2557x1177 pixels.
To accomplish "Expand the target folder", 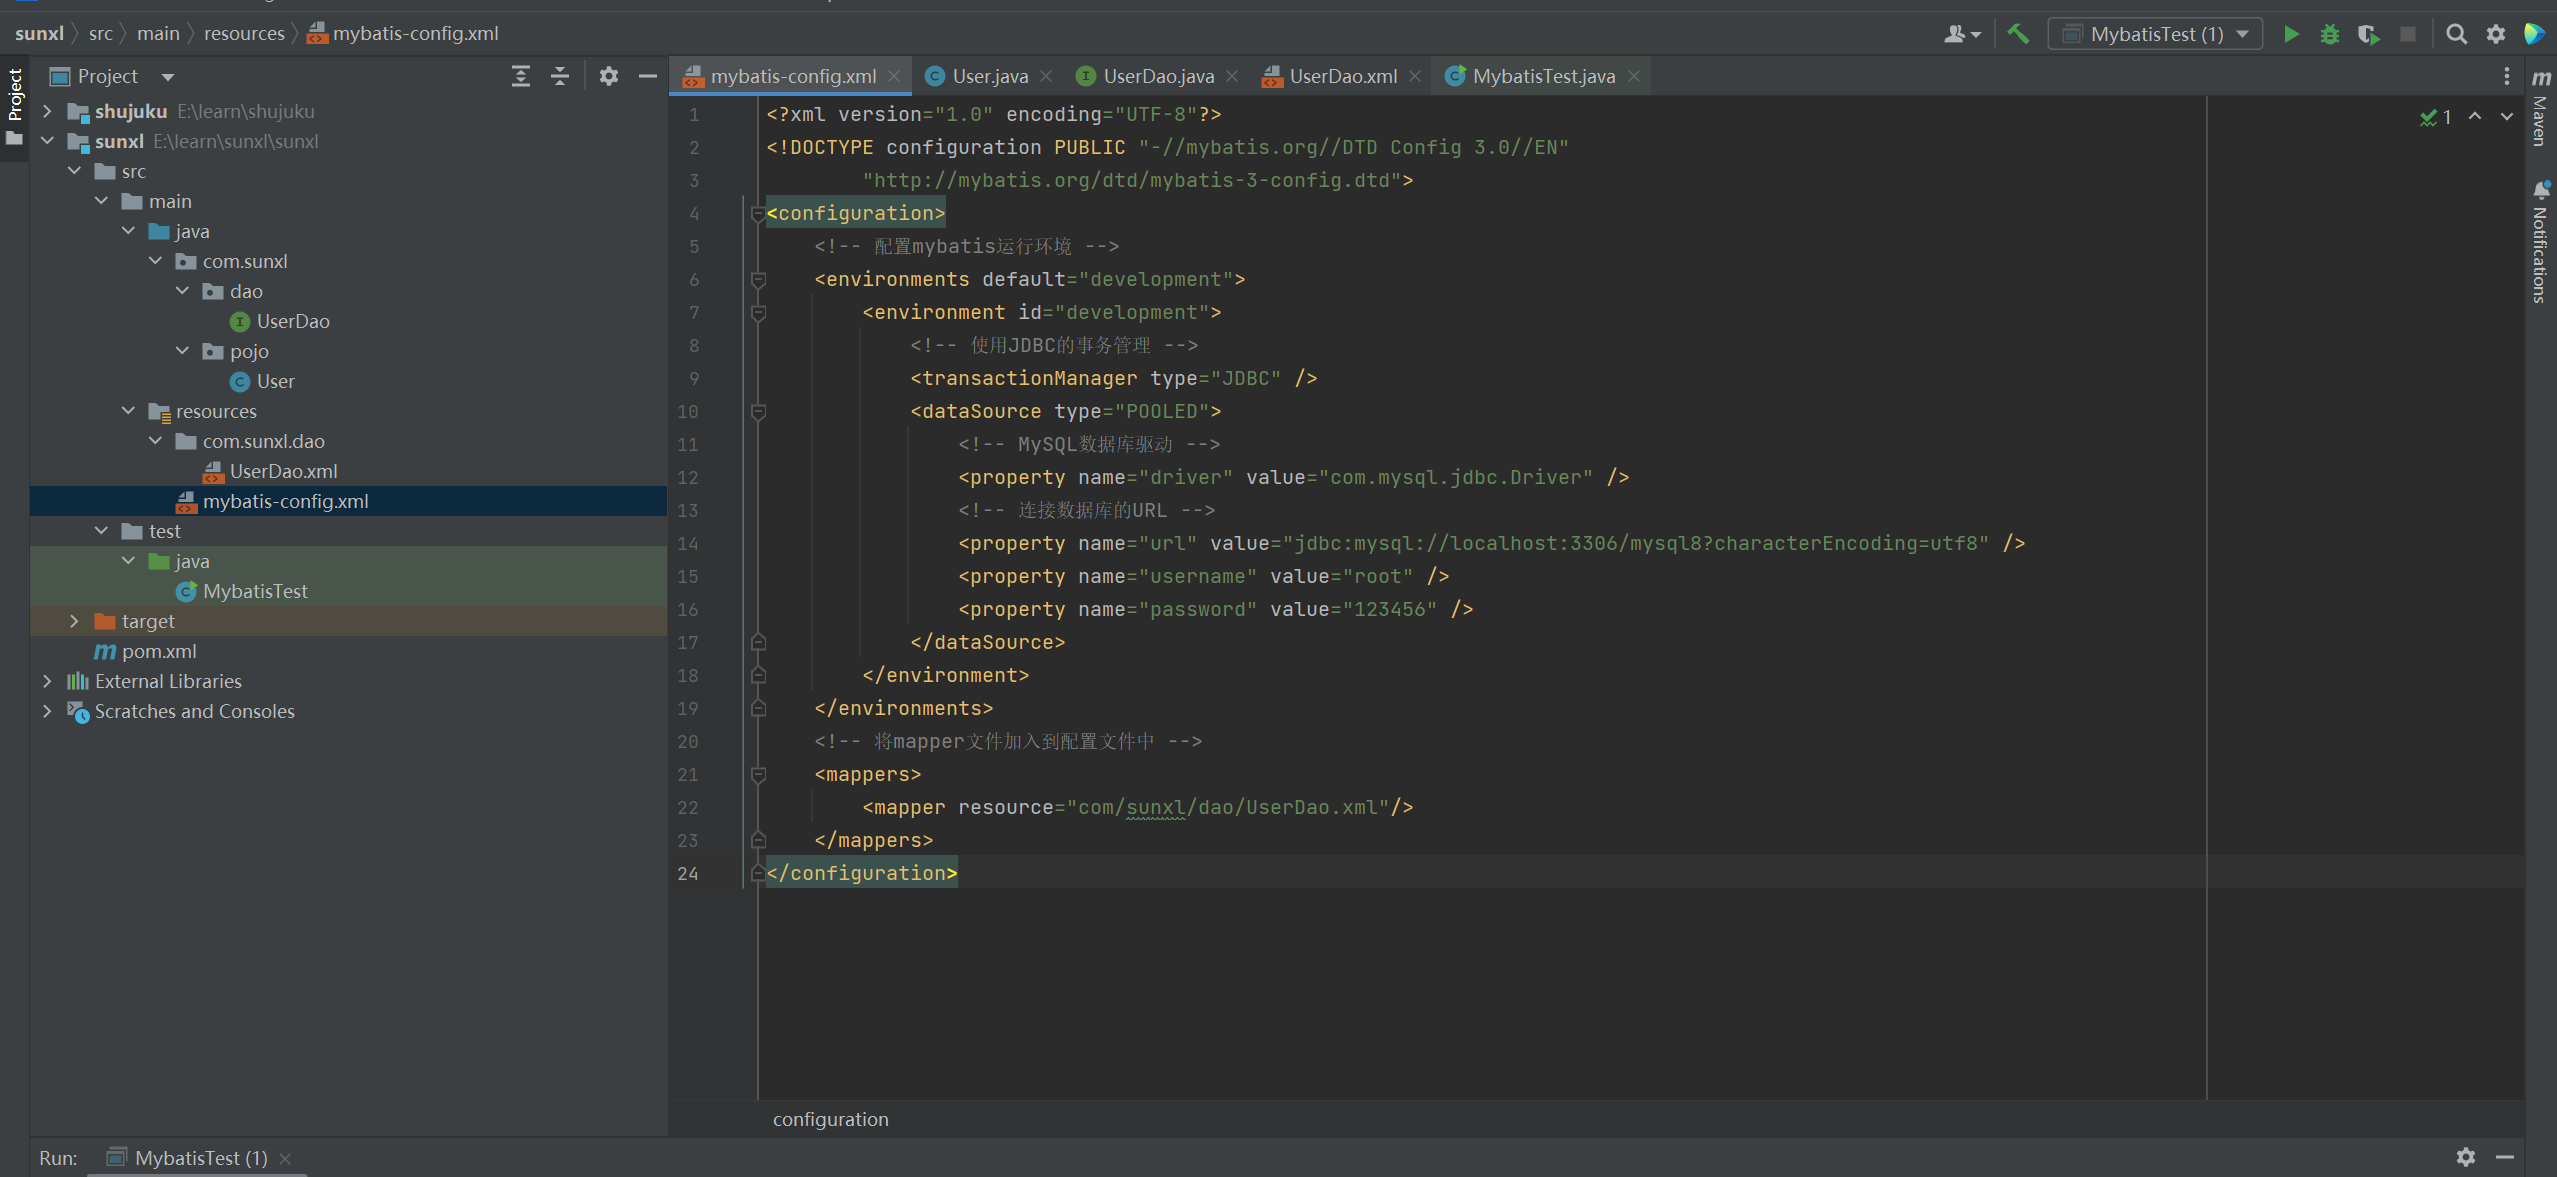I will tap(74, 621).
